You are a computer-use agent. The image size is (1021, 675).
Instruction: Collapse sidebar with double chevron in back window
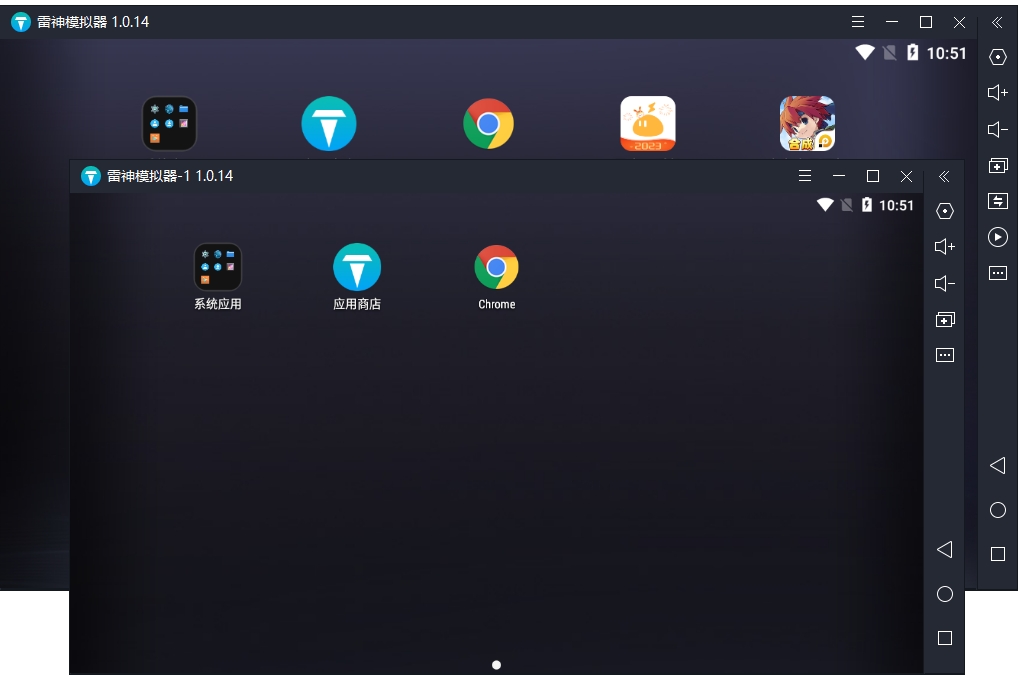click(x=998, y=22)
